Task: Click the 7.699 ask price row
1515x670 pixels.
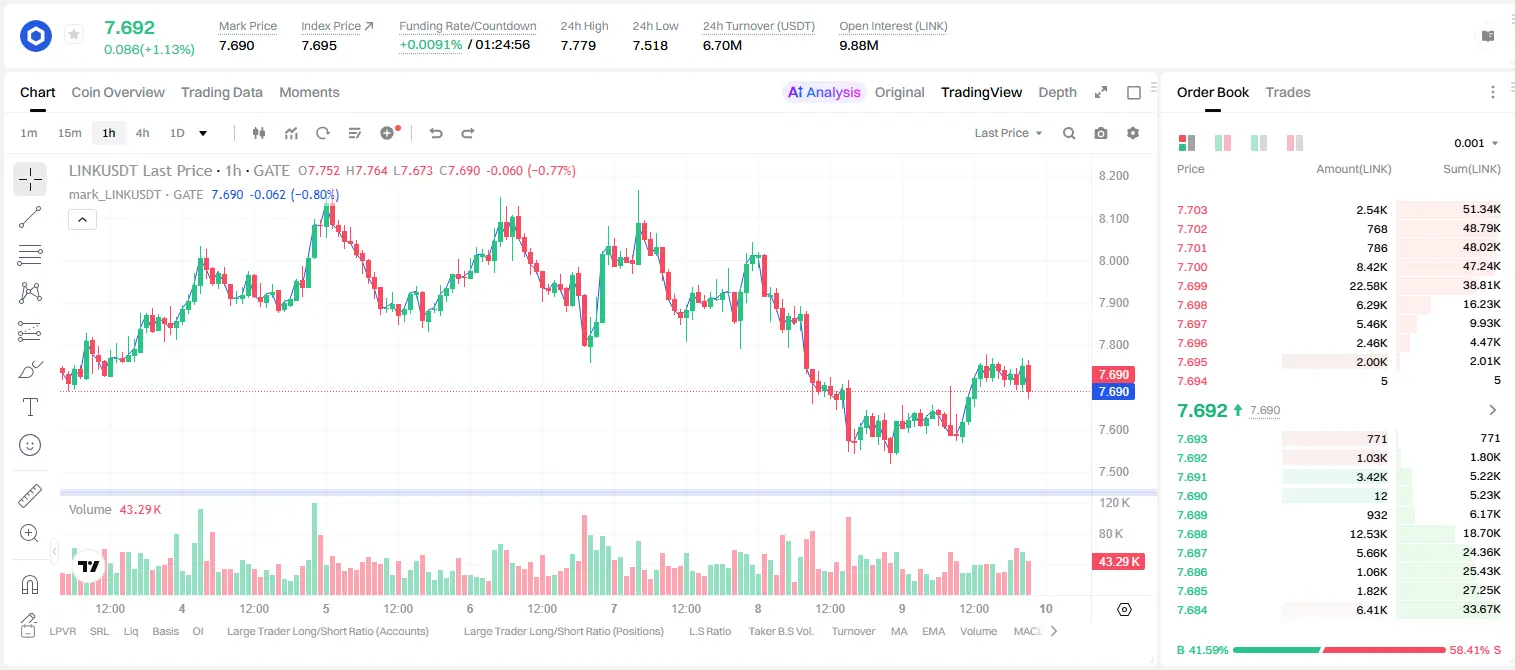Action: pos(1339,286)
